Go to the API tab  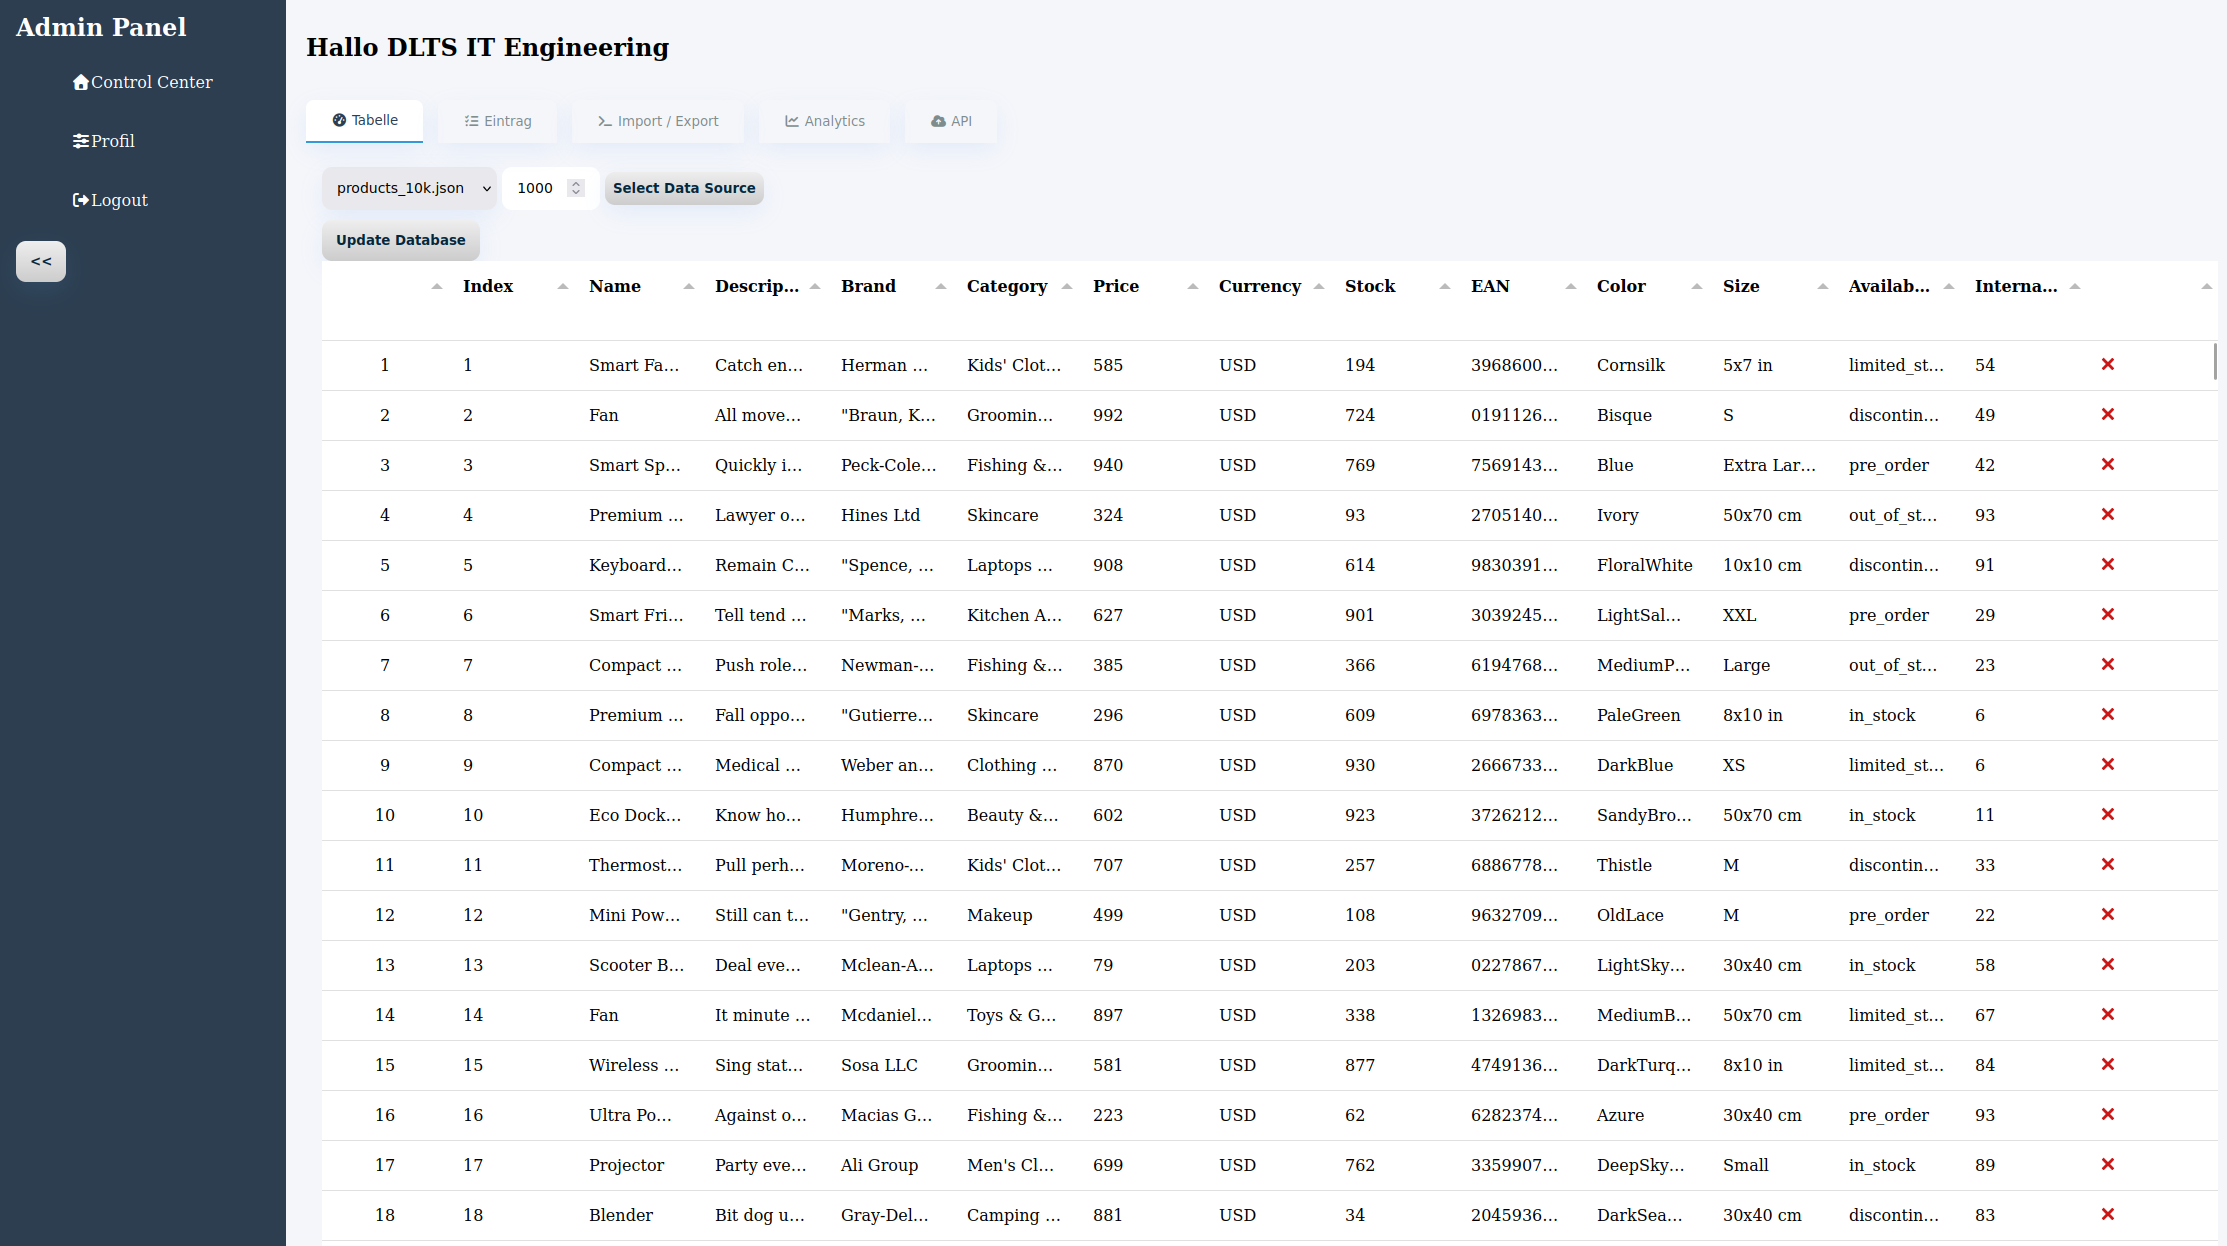coord(951,121)
